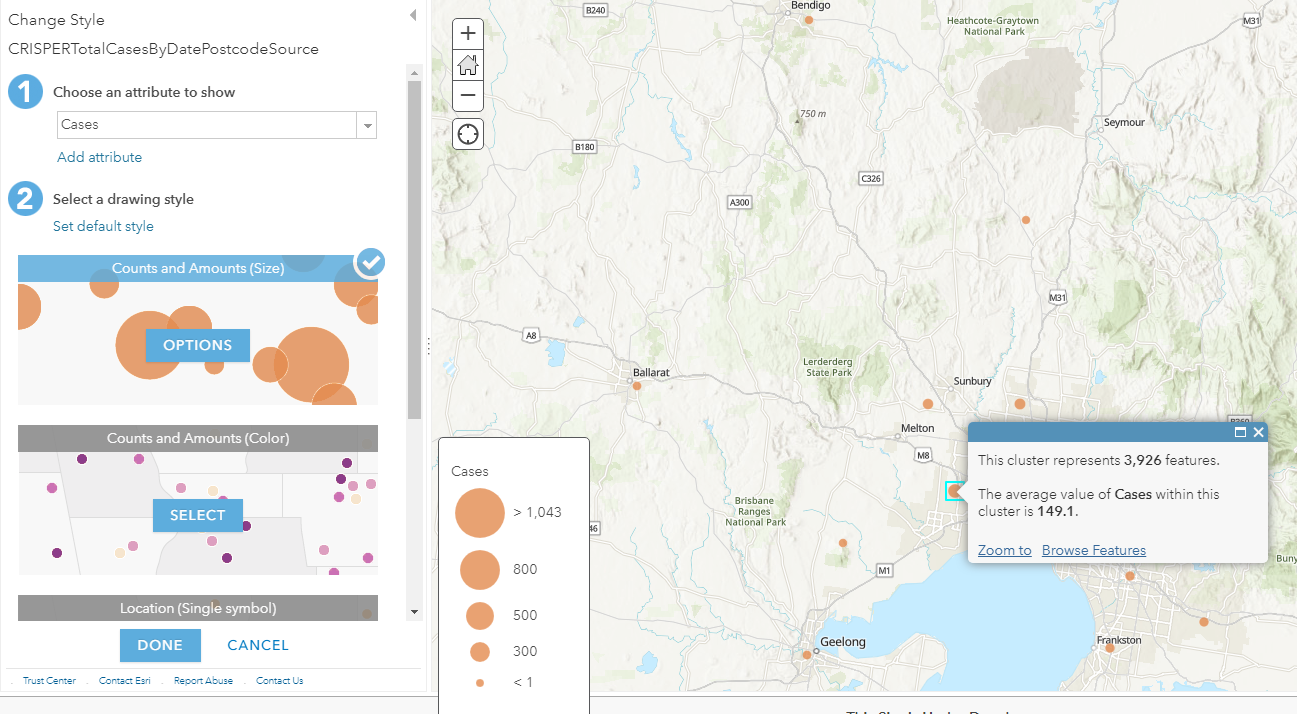This screenshot has height=714, width=1297.
Task: Click the style panel scrollbar thumb
Action: [x=414, y=250]
